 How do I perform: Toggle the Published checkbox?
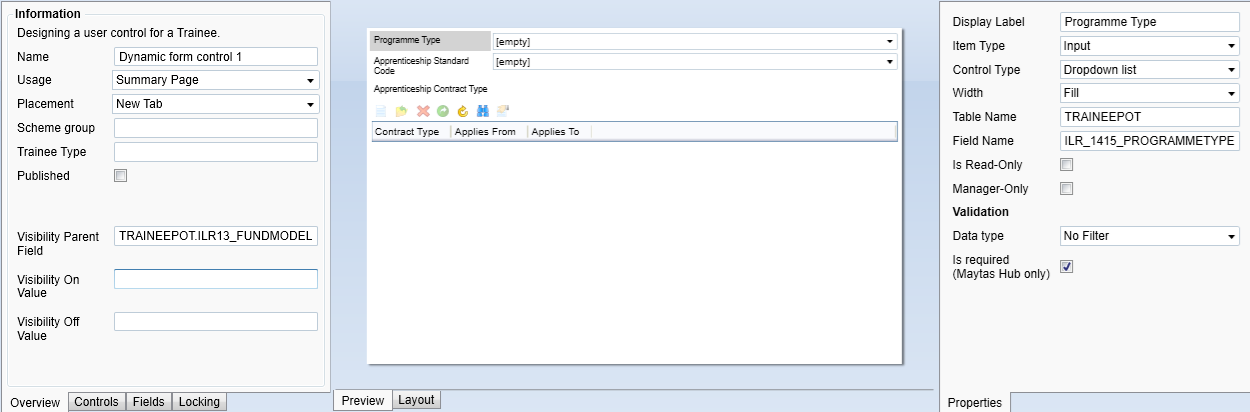click(x=121, y=176)
